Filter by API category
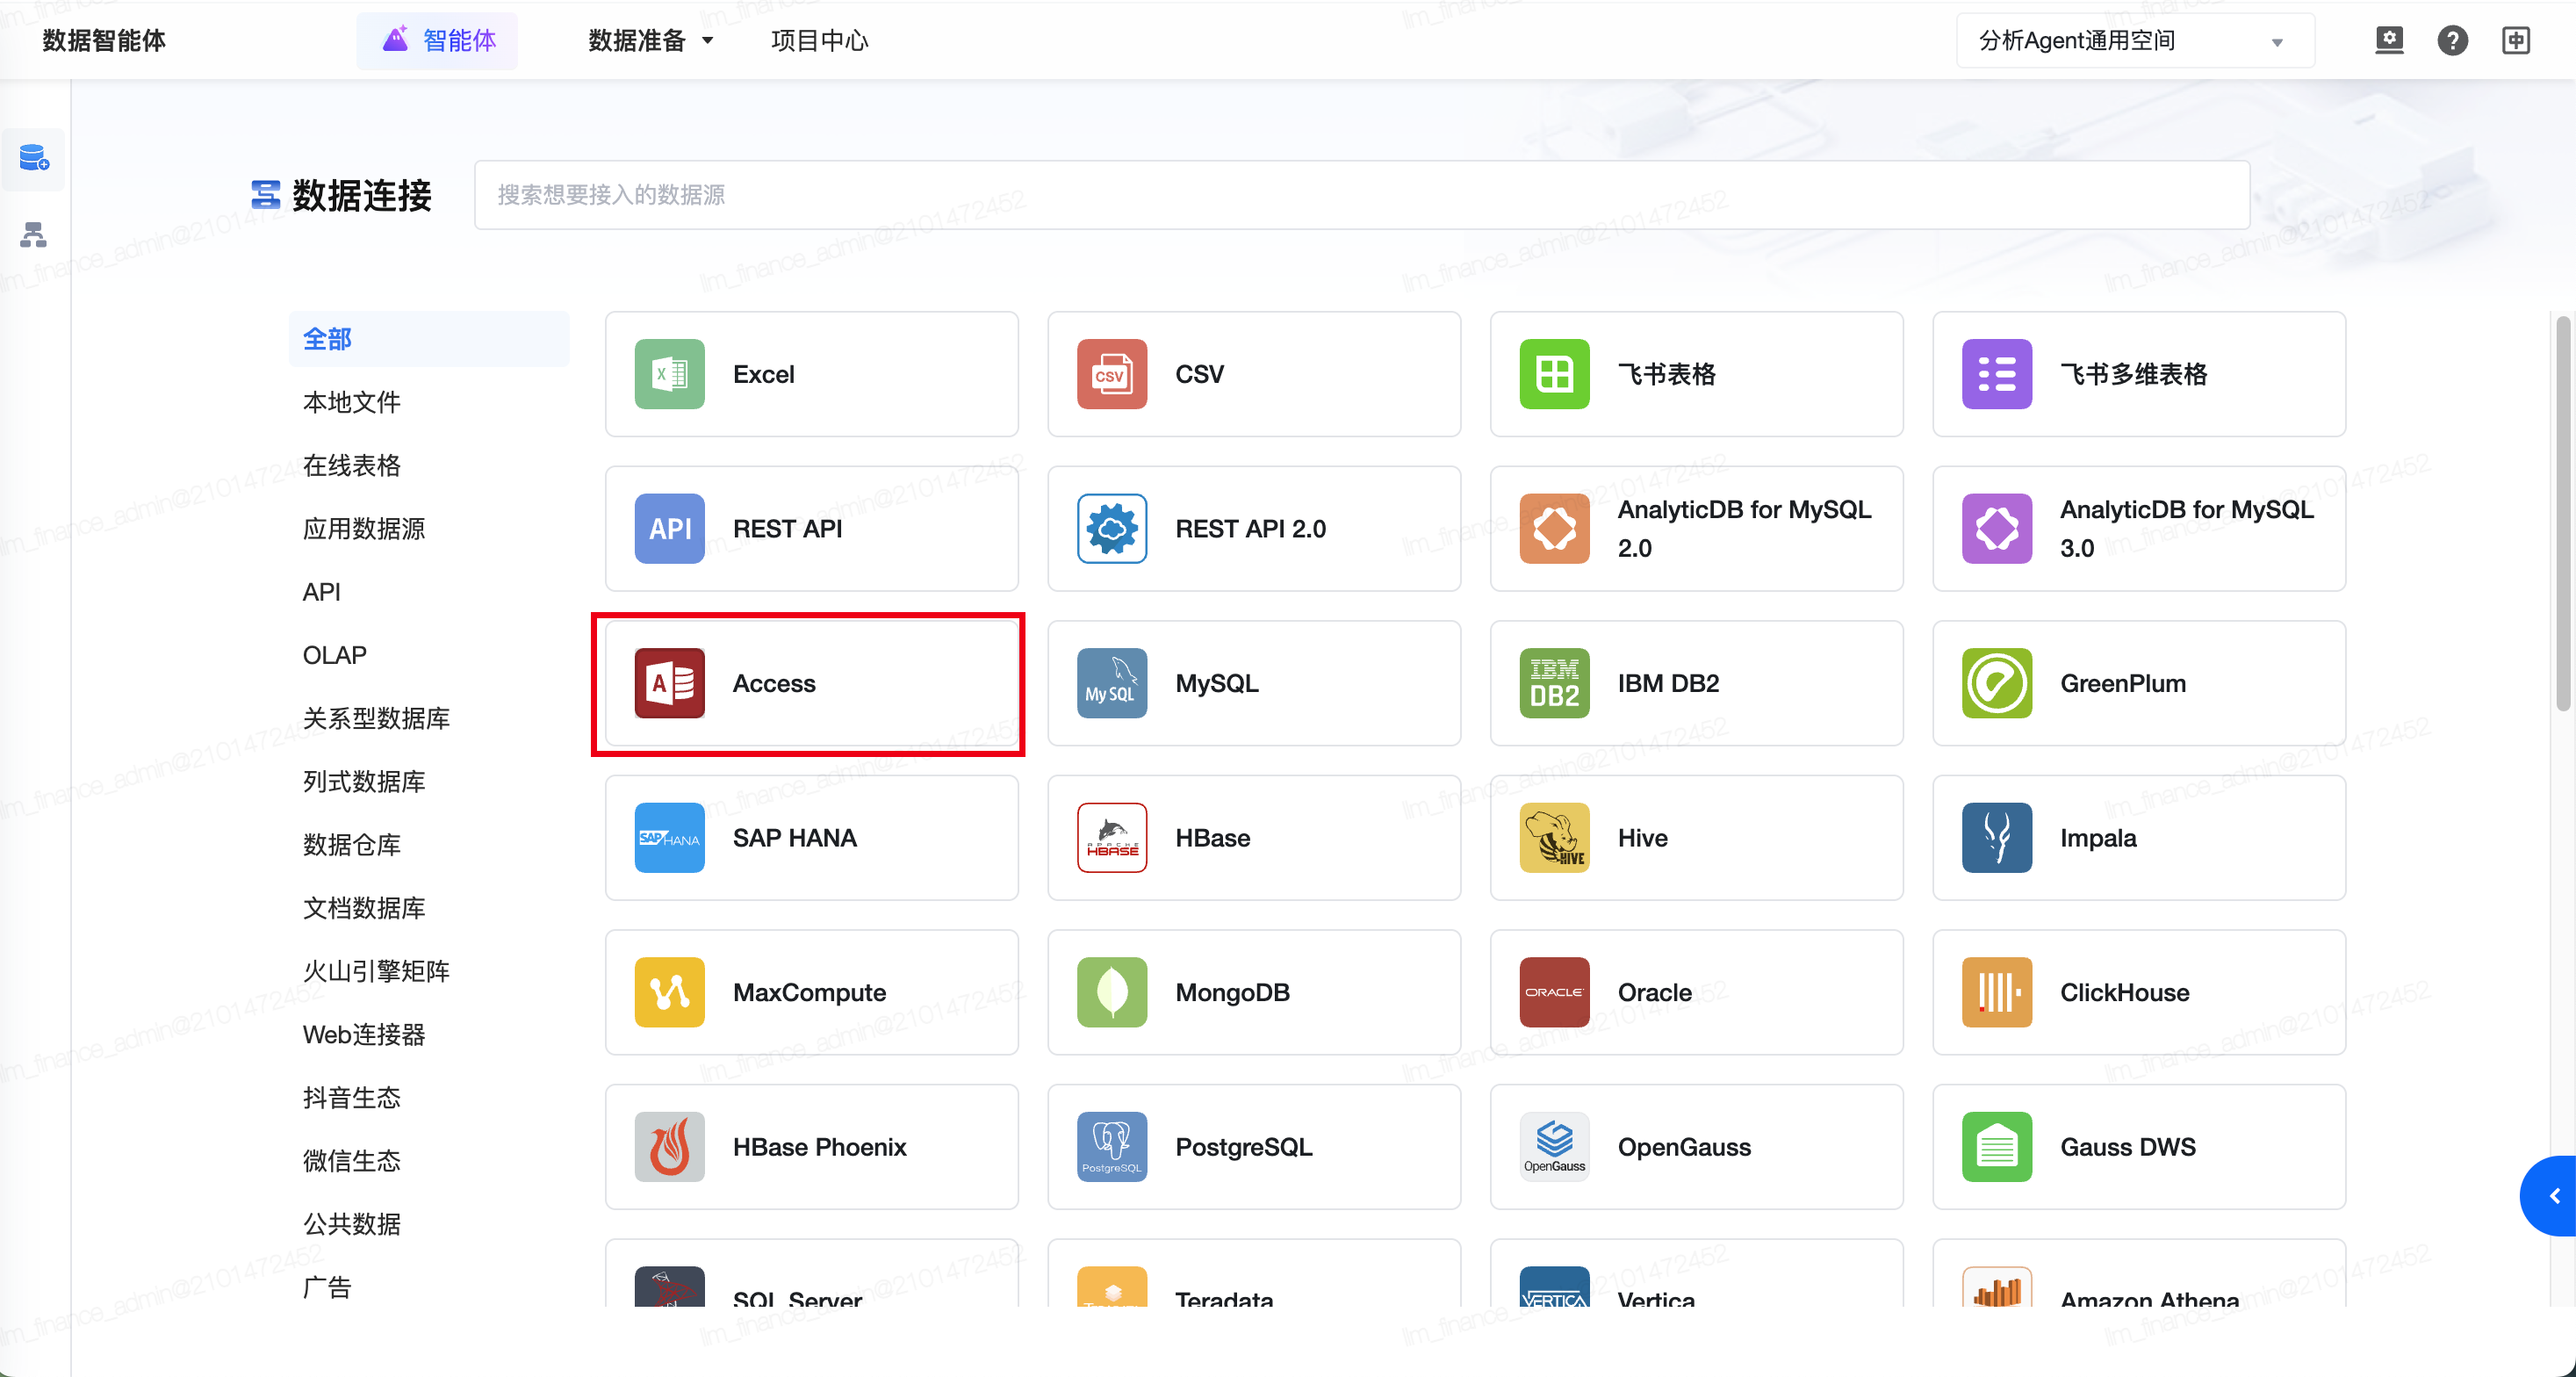This screenshot has width=2576, height=1377. (321, 592)
